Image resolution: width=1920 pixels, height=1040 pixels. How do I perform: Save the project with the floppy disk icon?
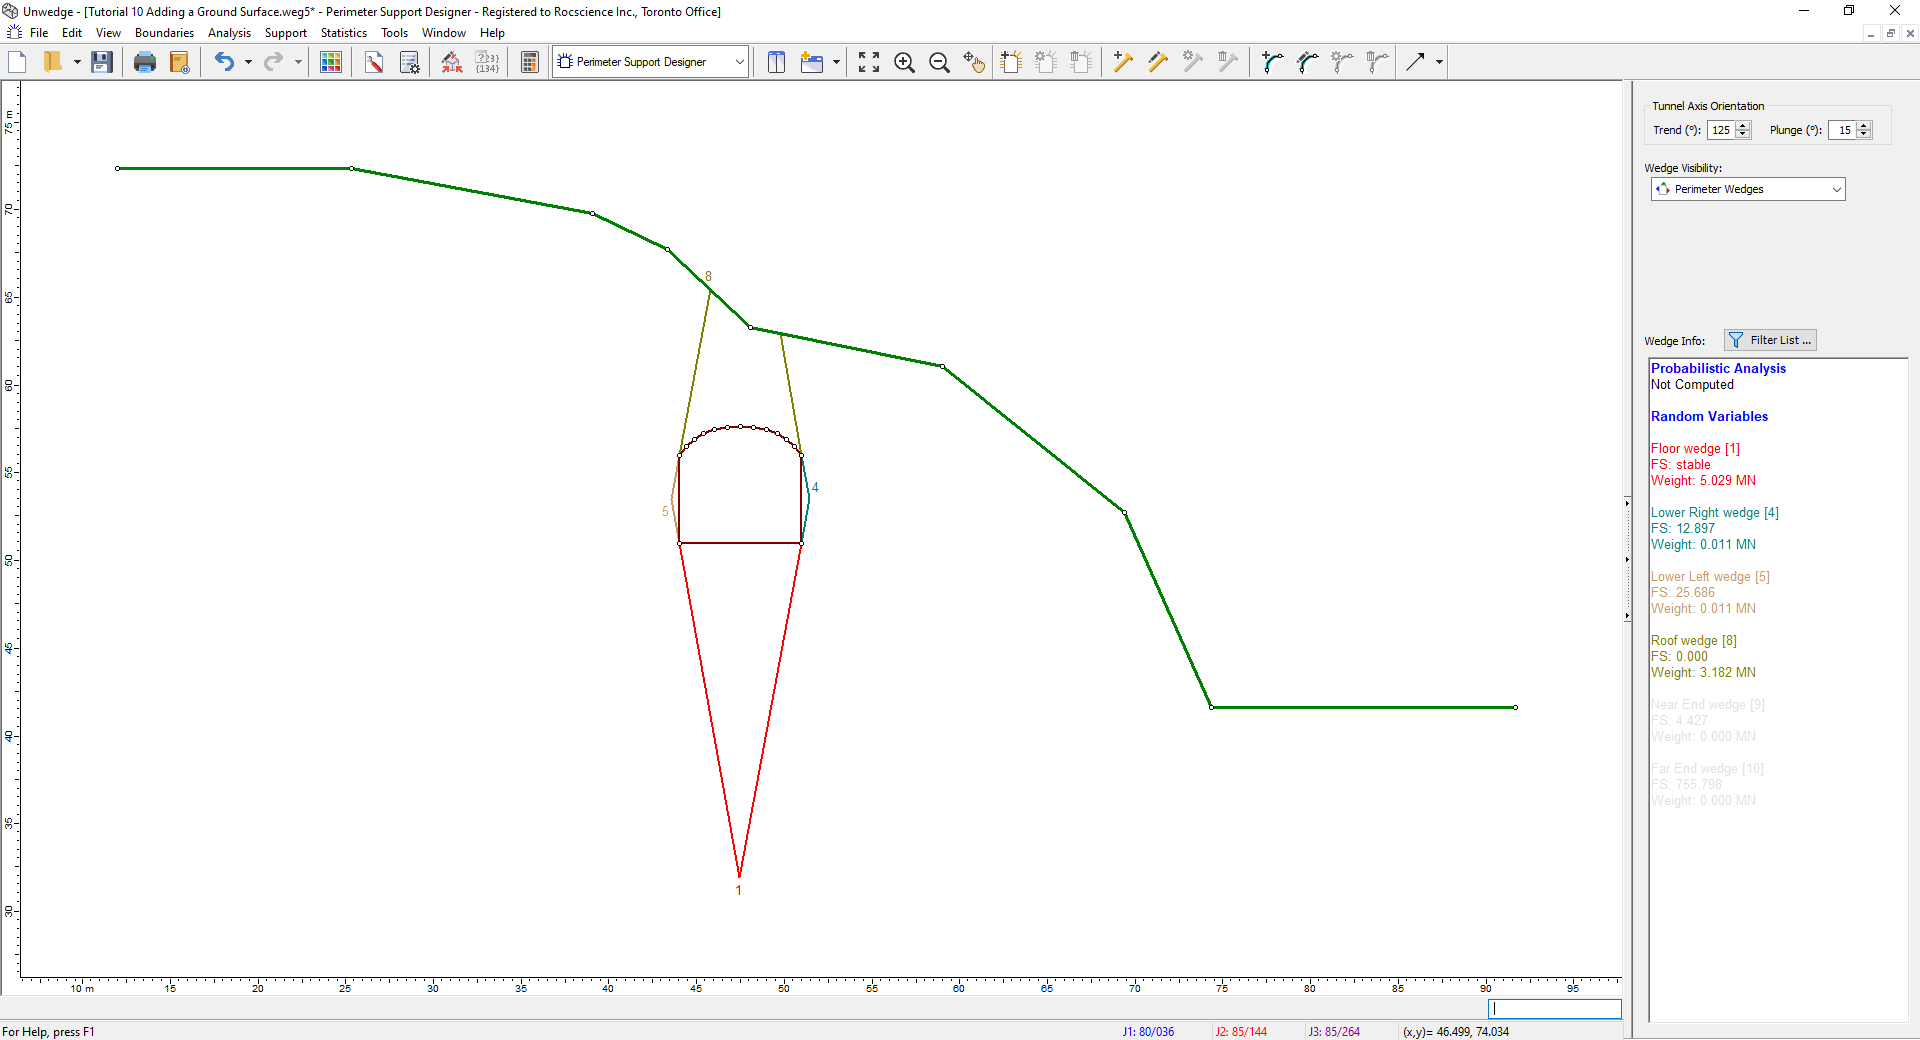pyautogui.click(x=101, y=62)
